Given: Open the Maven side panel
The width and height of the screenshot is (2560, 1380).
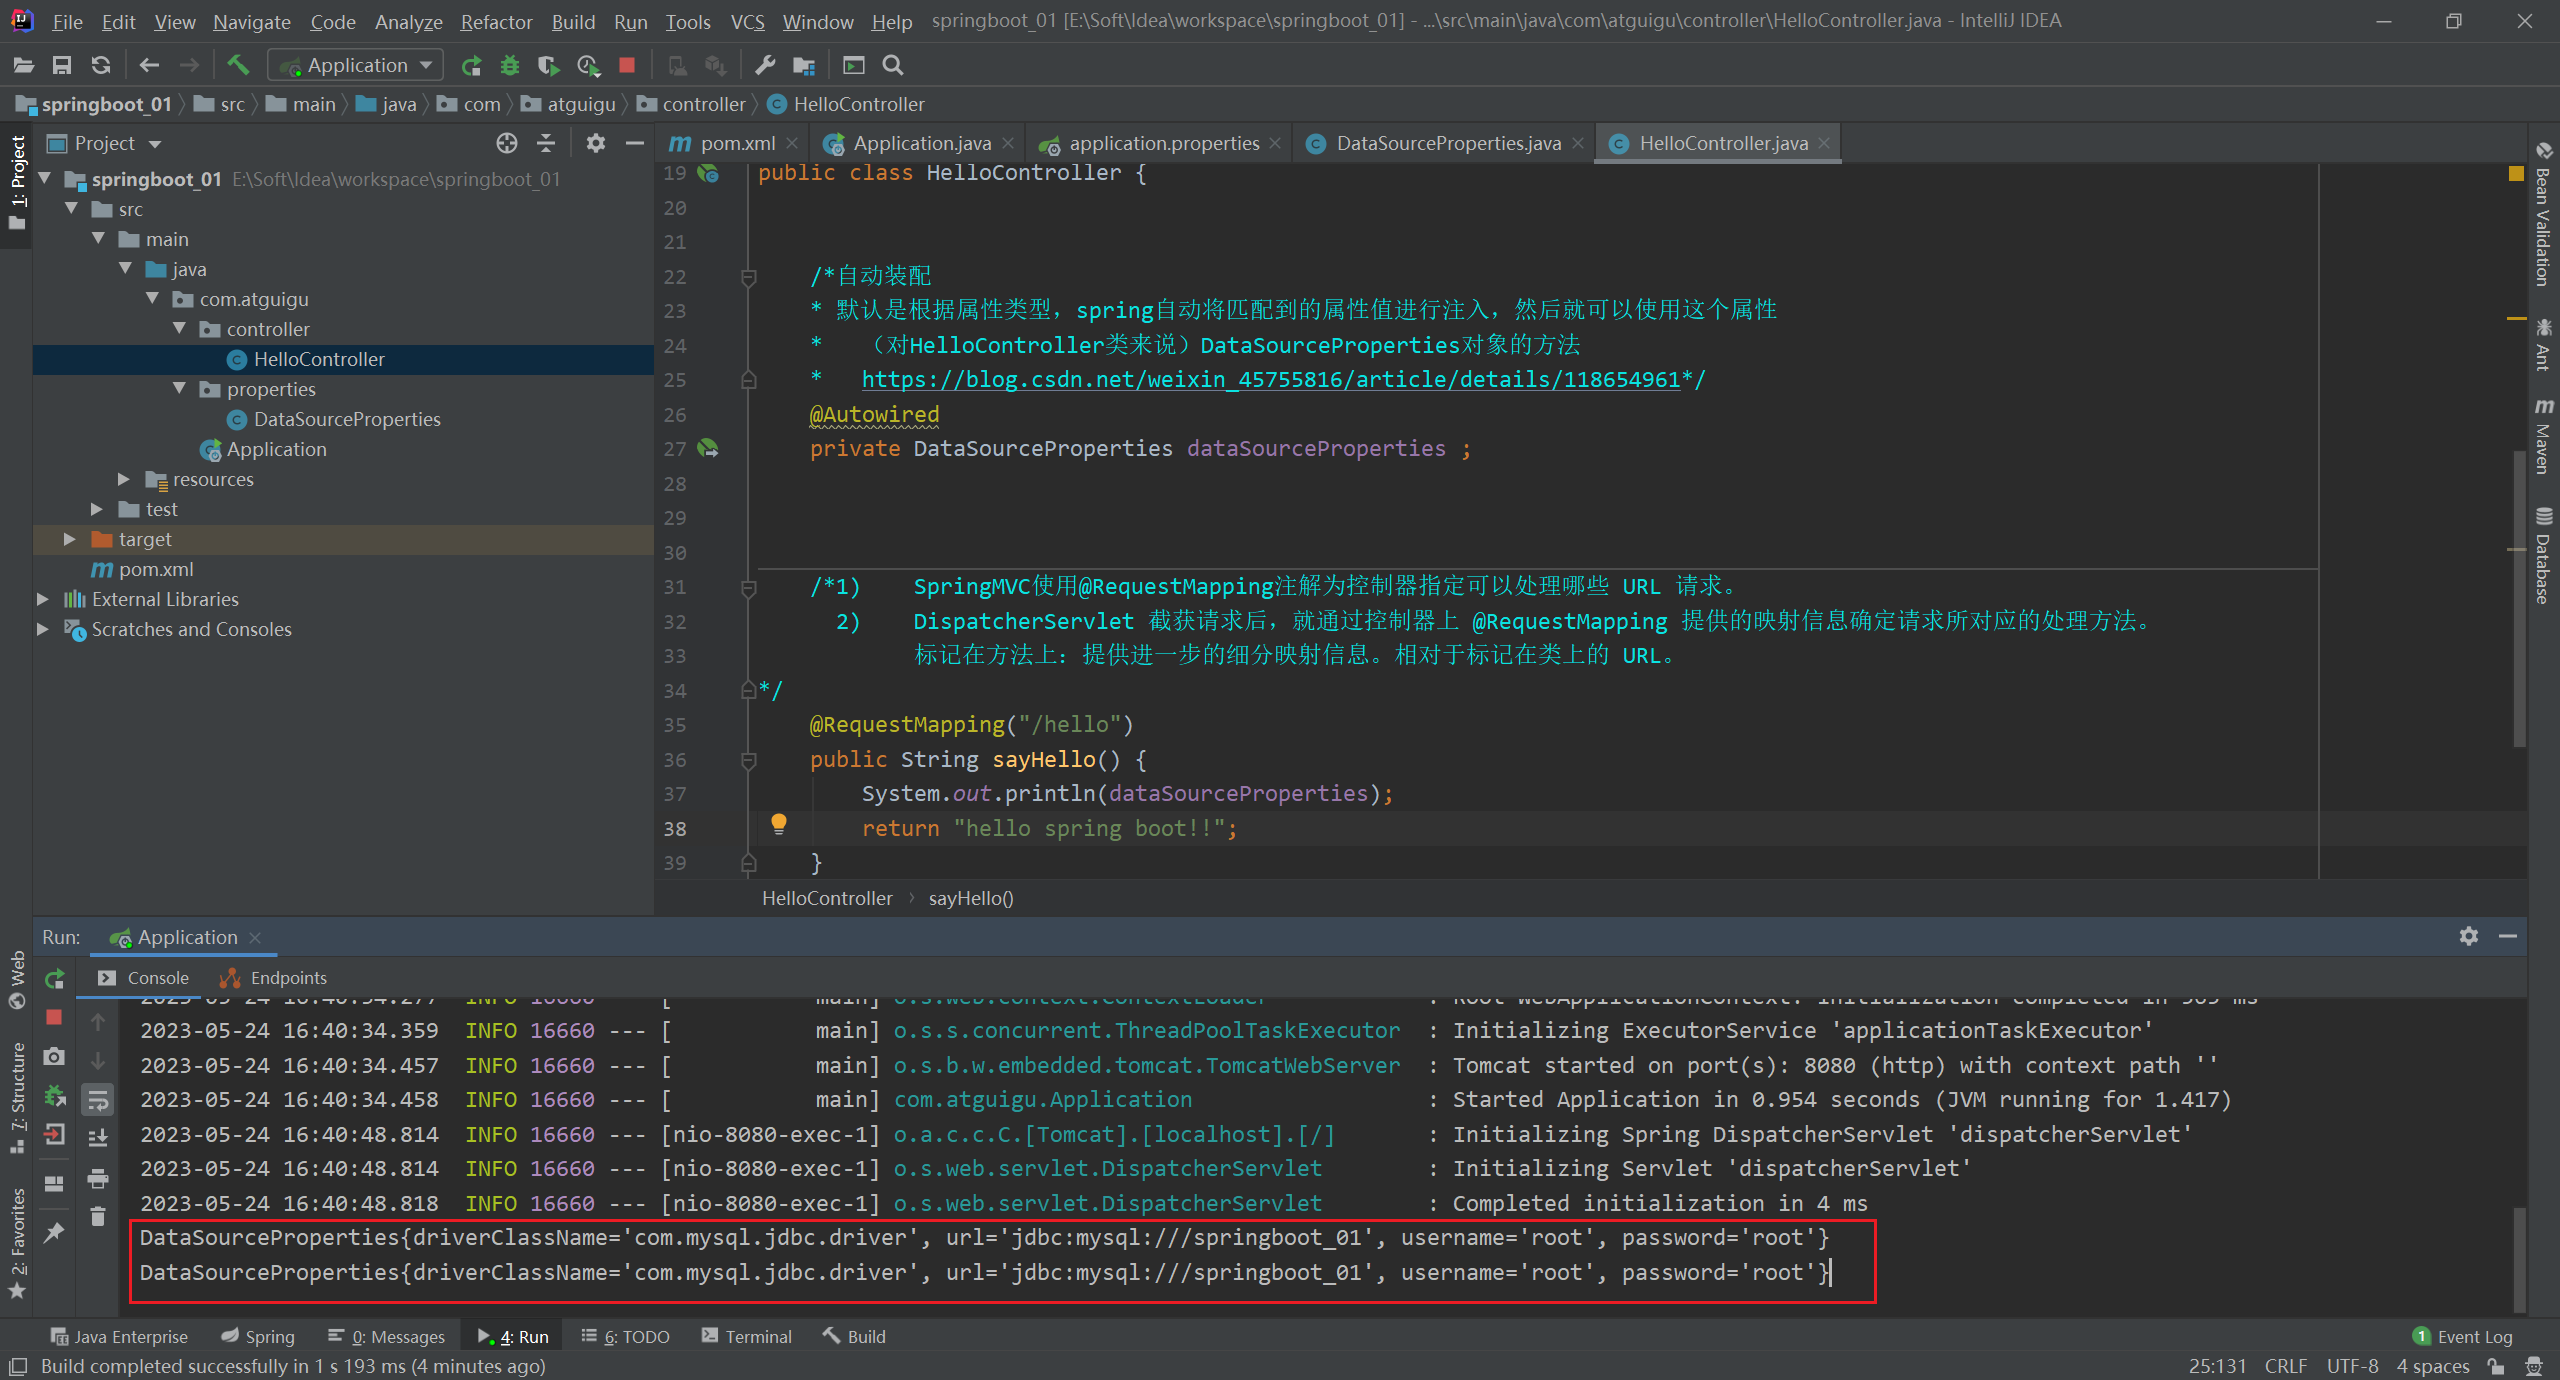Looking at the screenshot, I should point(2543,436).
